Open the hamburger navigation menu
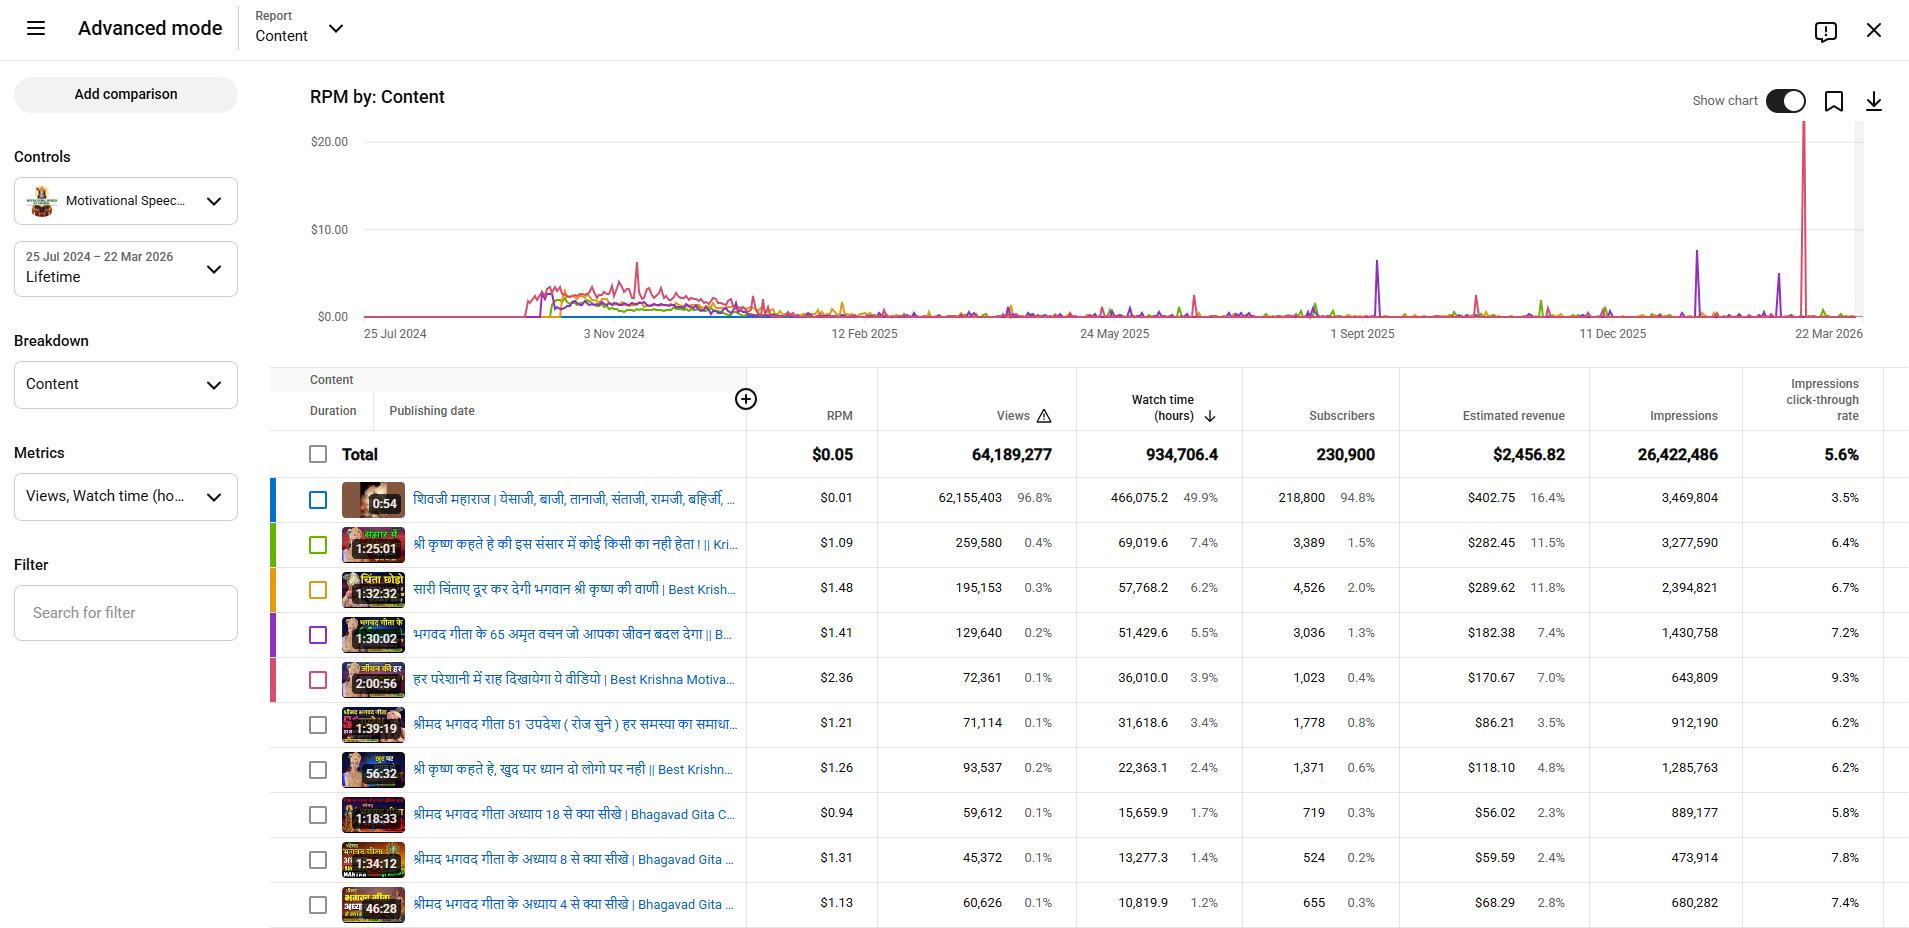 pos(36,28)
